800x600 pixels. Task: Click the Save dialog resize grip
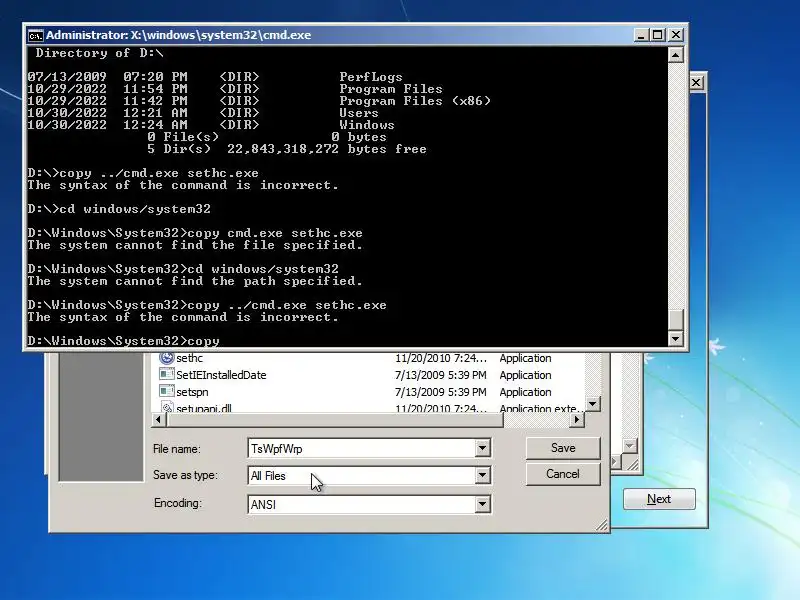pyautogui.click(x=602, y=525)
